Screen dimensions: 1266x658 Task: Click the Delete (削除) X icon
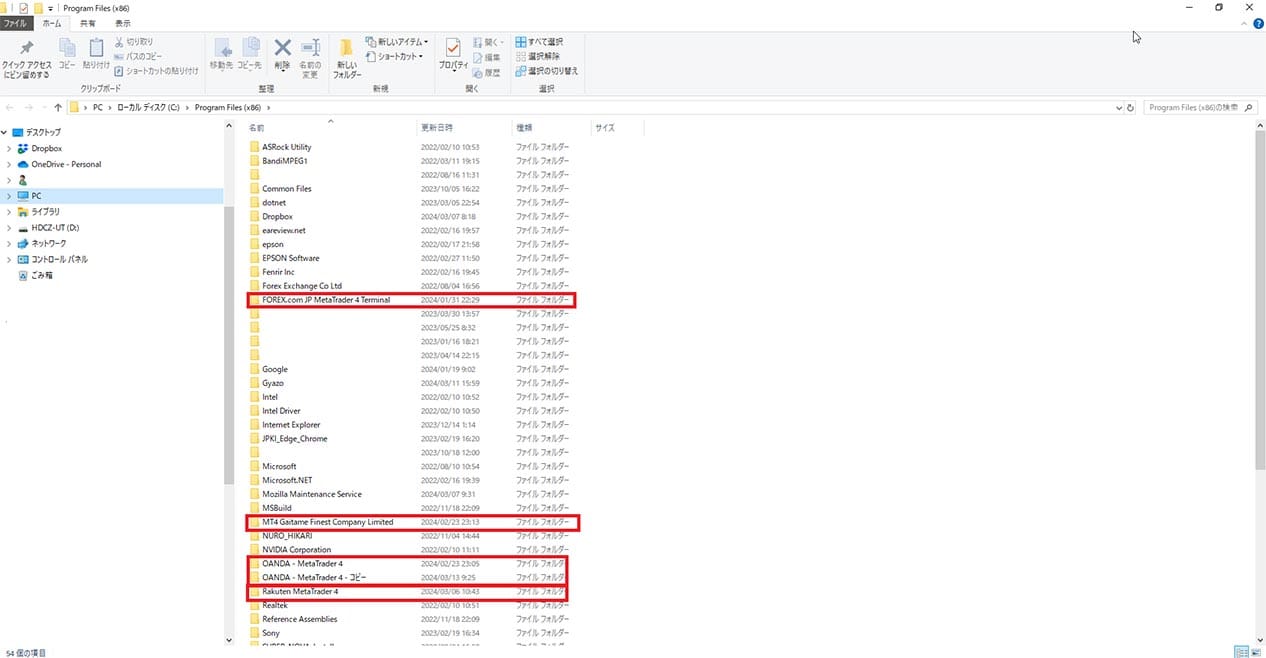pyautogui.click(x=282, y=47)
